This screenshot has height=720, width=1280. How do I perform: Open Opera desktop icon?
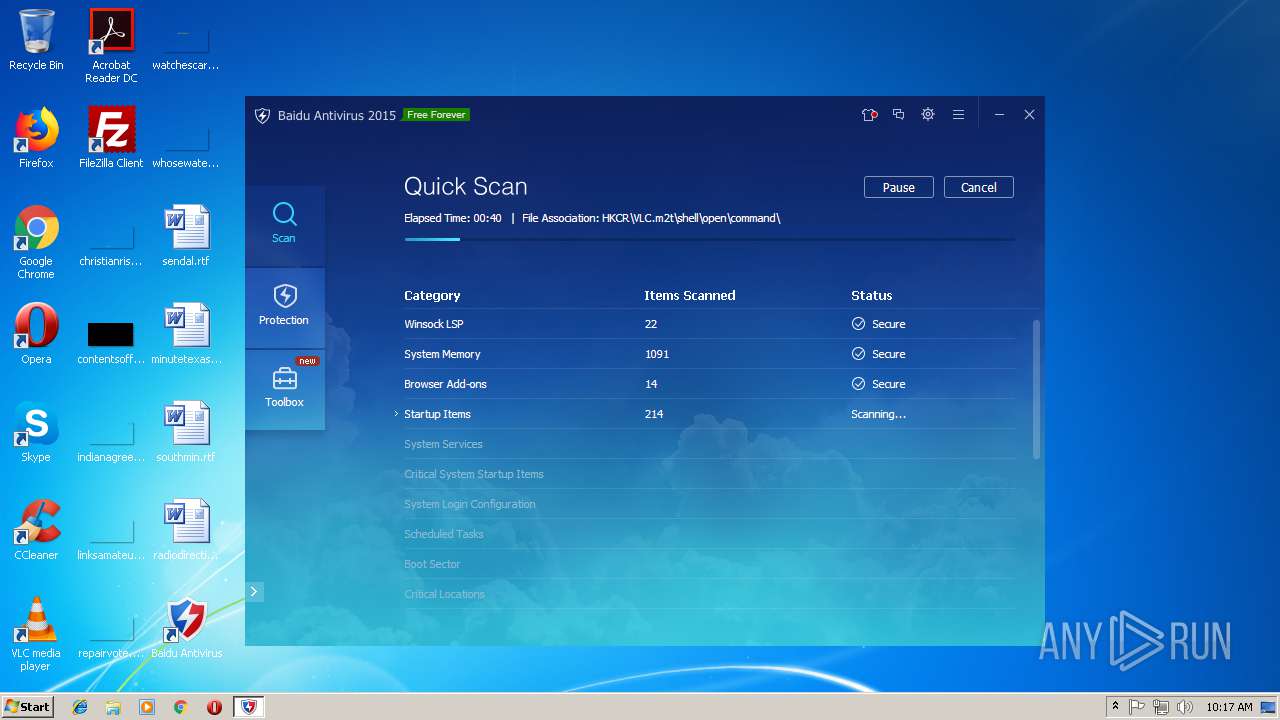coord(36,334)
